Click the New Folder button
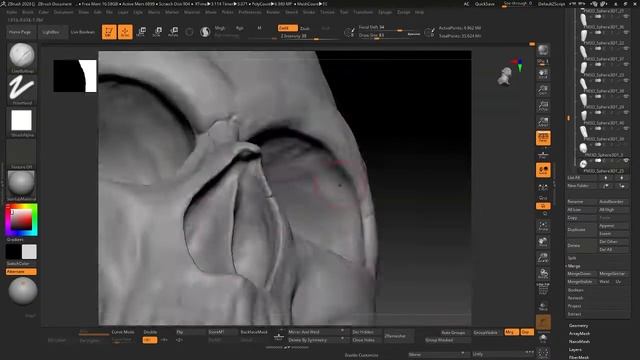Screen dimensions: 640x360 pyautogui.click(x=581, y=186)
